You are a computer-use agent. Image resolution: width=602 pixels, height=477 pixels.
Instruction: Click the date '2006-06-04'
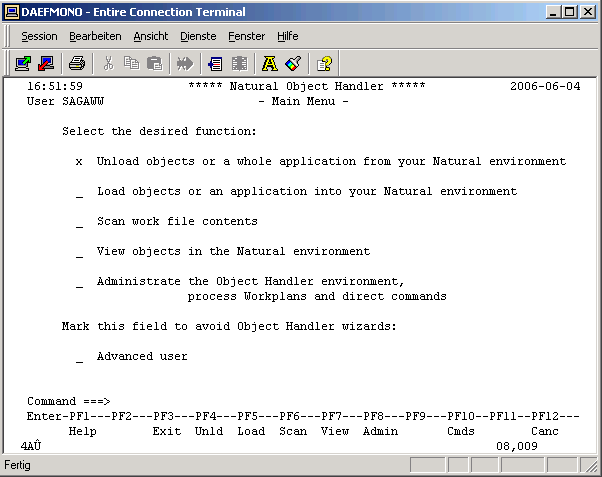(545, 86)
